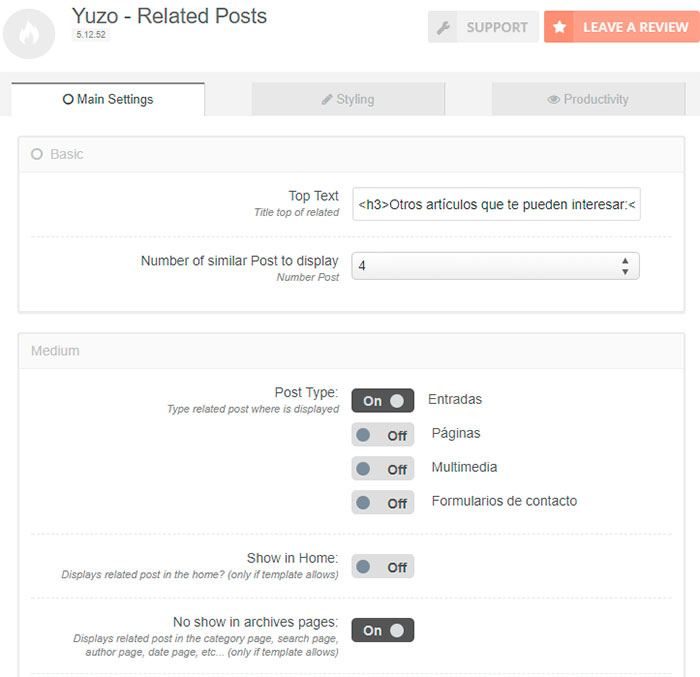Click the eye icon in Productivity tab
Viewport: 700px width, 677px height.
point(554,100)
